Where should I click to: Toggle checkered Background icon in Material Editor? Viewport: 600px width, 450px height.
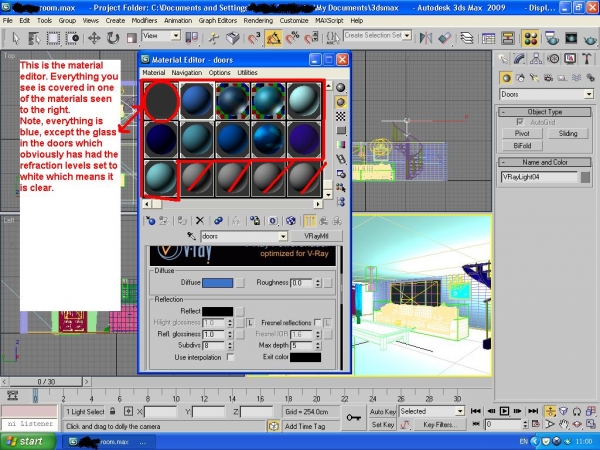(x=341, y=116)
